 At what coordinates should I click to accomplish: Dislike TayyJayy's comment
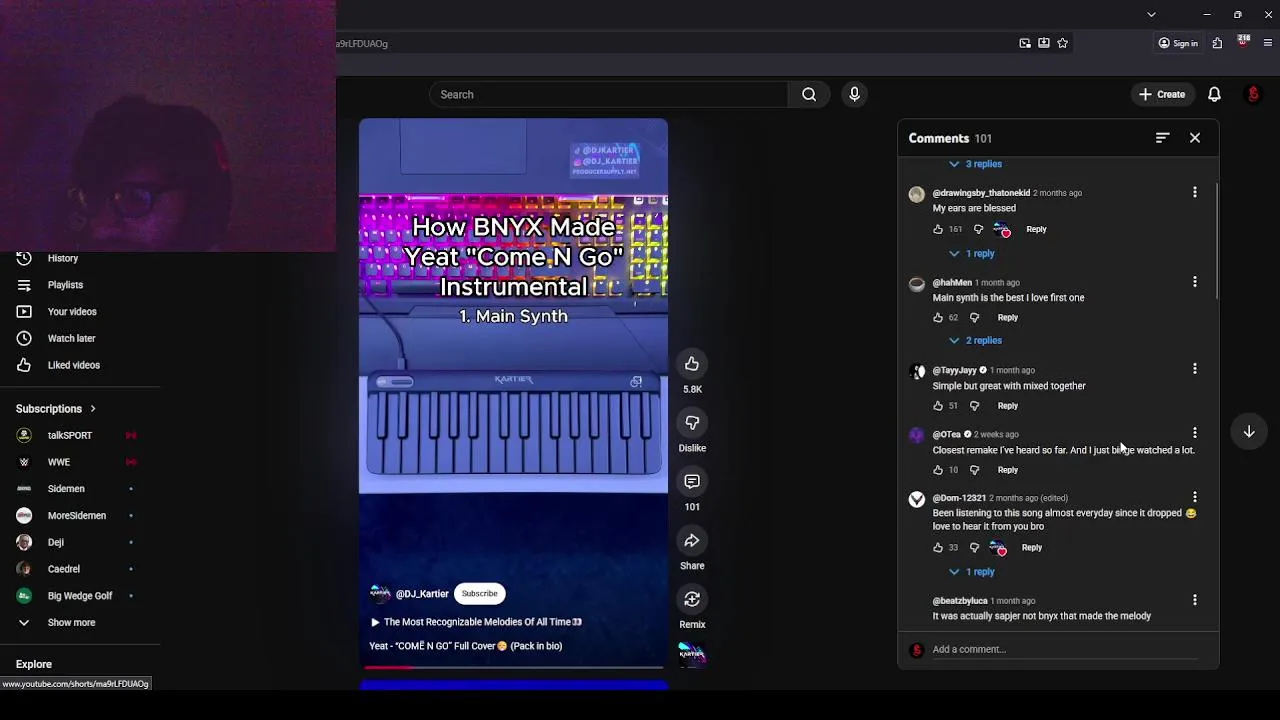[x=974, y=406]
